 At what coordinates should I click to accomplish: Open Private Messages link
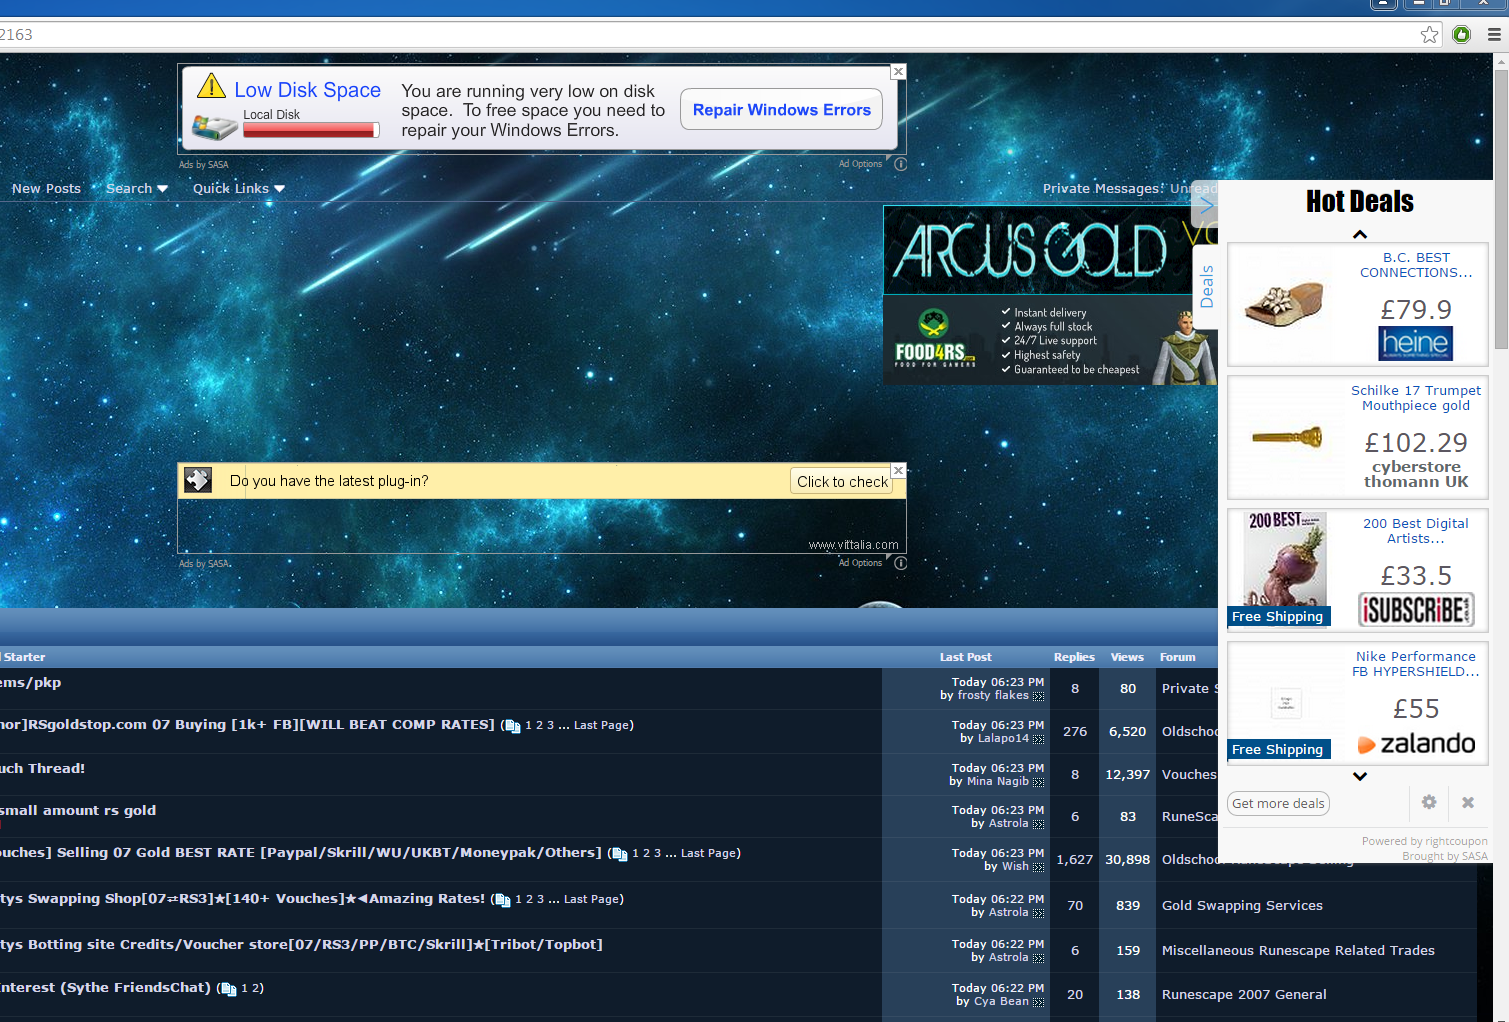coord(1102,188)
